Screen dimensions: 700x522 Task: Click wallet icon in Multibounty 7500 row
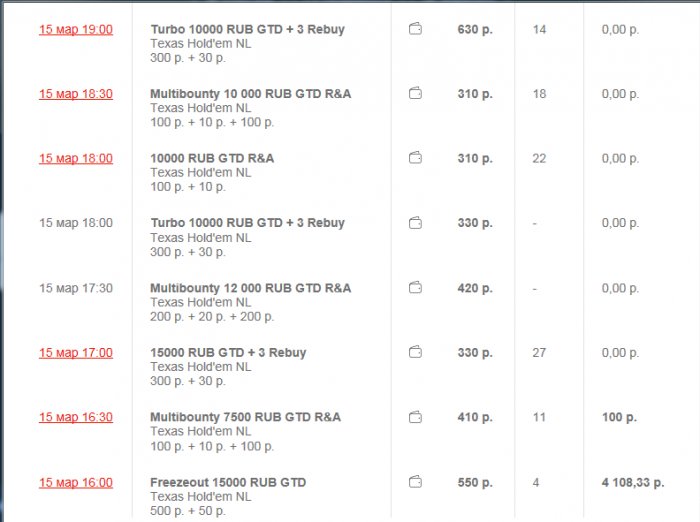415,417
